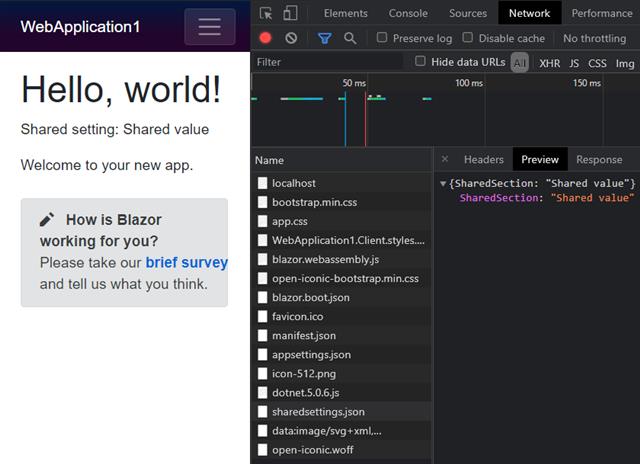Toggle the device toolbar icon
Viewport: 640px width, 464px height.
pyautogui.click(x=290, y=13)
